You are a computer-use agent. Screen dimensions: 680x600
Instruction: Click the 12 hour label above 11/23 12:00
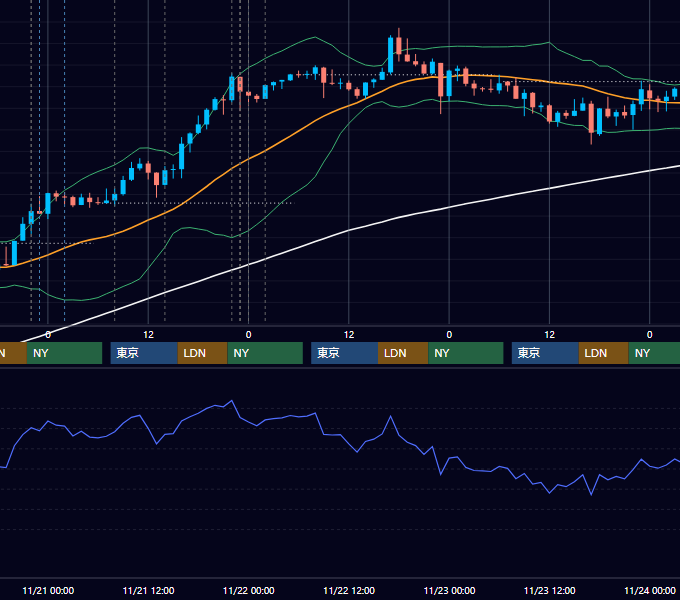pyautogui.click(x=549, y=335)
